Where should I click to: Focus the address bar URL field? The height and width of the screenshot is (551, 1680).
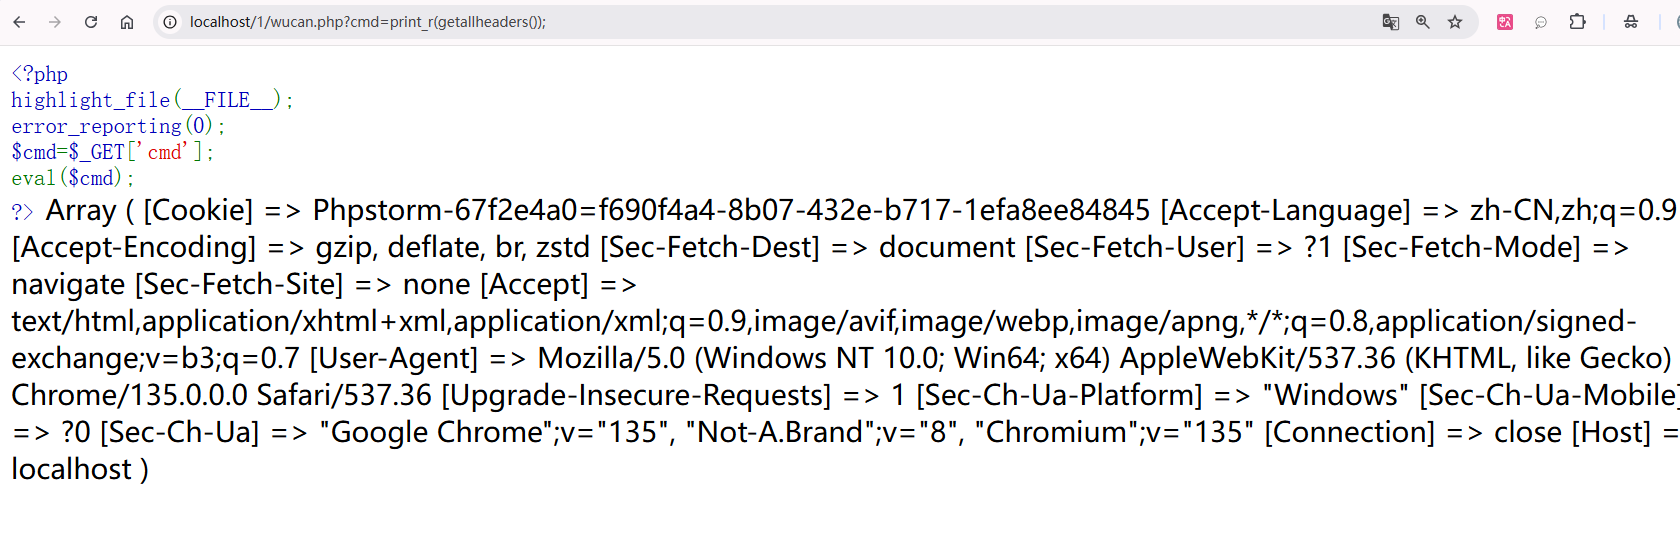[700, 22]
